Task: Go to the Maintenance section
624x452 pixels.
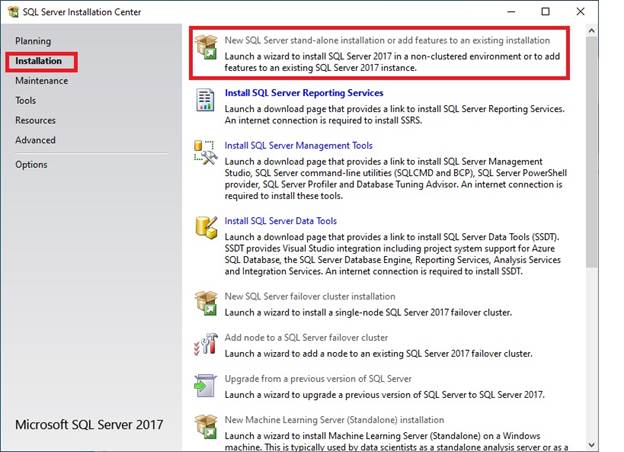Action: click(41, 81)
